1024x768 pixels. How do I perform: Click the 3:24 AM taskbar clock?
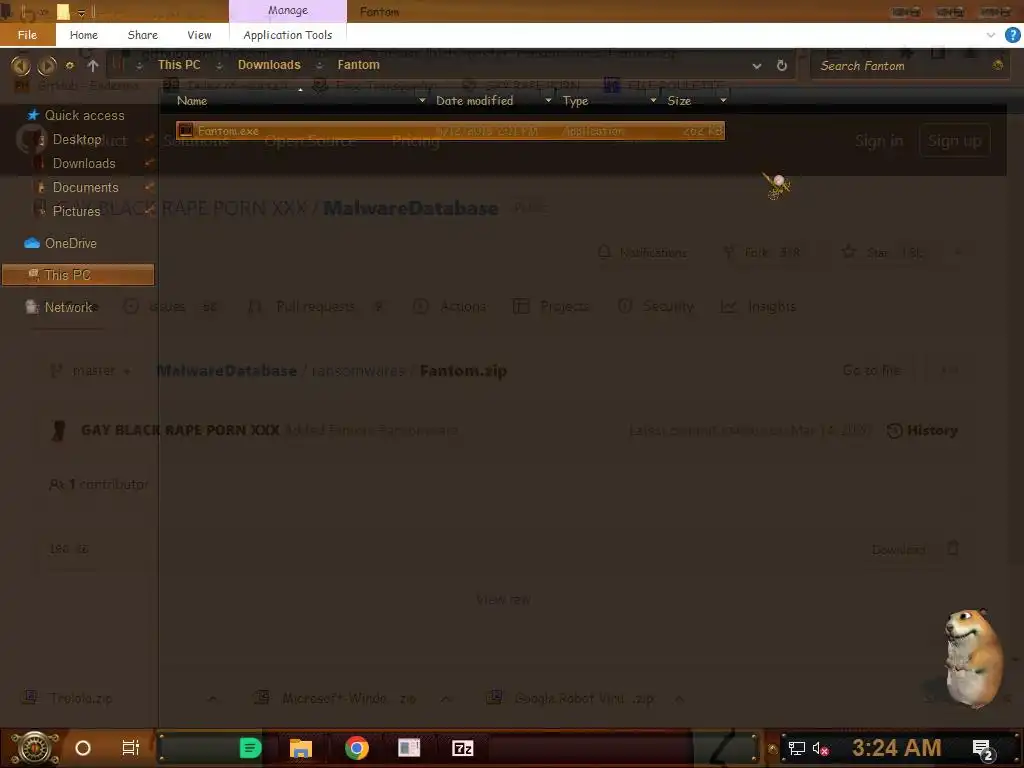pyautogui.click(x=896, y=748)
